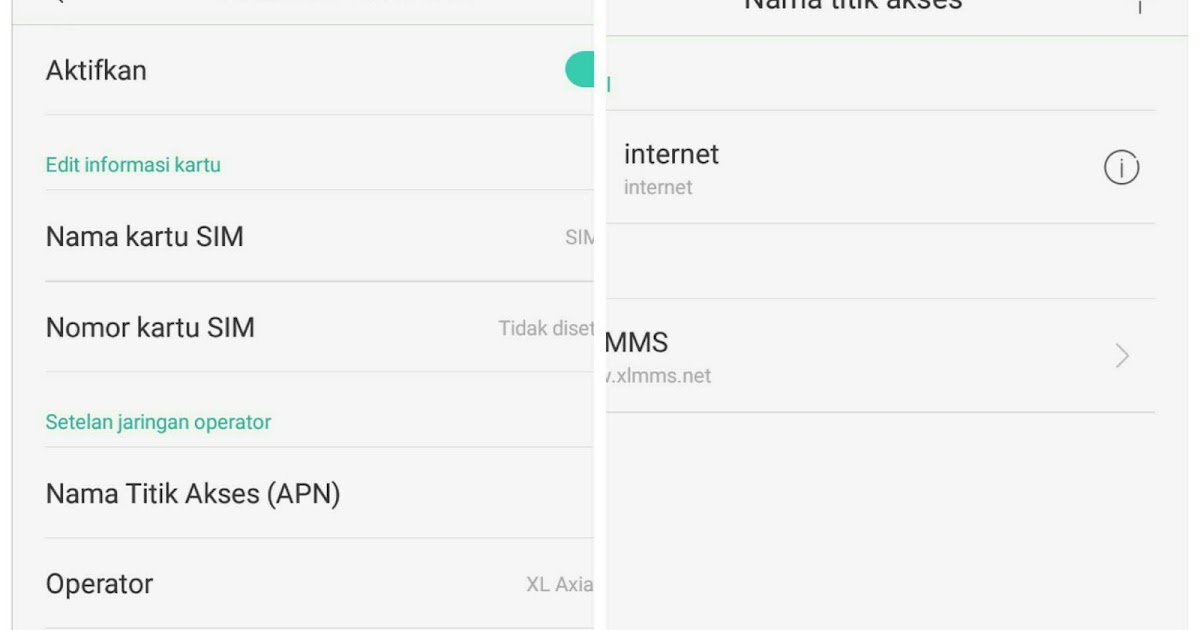The width and height of the screenshot is (1200, 630).
Task: Tap the SIM name value beside Nama kartu SIM
Action: tap(580, 238)
